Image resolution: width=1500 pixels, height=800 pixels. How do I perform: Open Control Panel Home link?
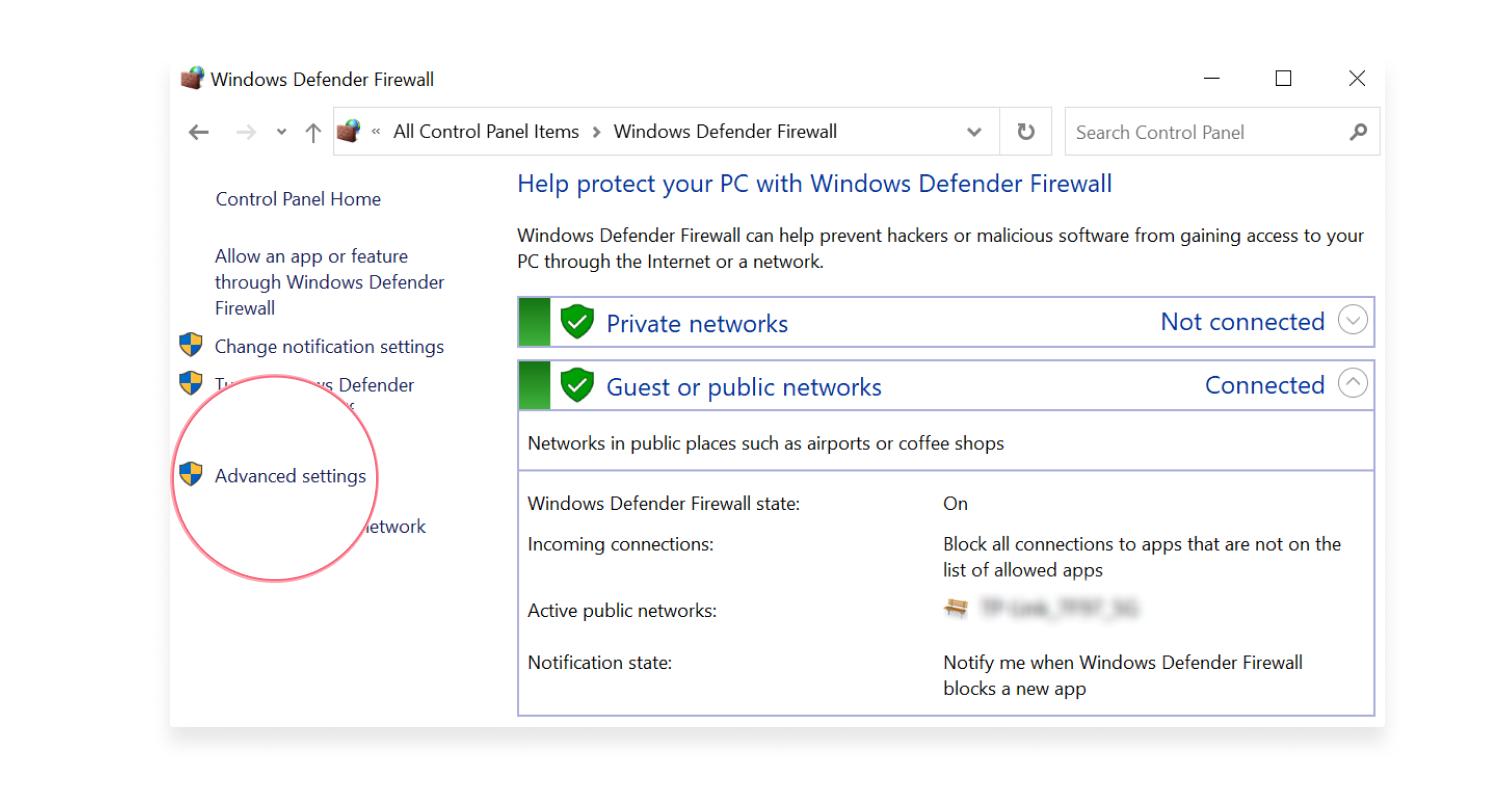298,199
